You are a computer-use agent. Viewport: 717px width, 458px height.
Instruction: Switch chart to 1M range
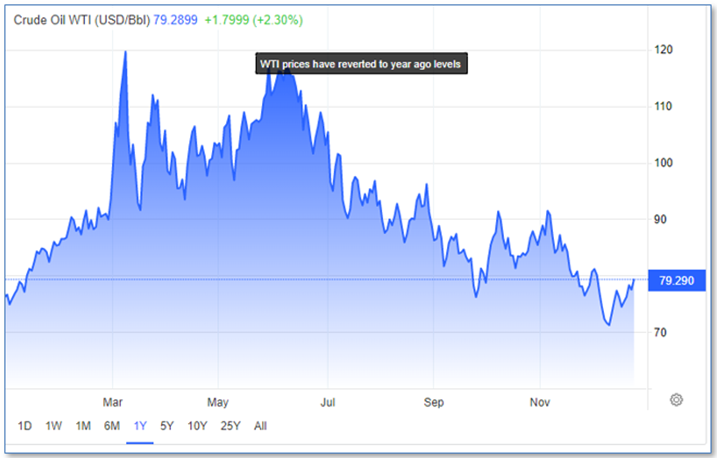pos(83,426)
